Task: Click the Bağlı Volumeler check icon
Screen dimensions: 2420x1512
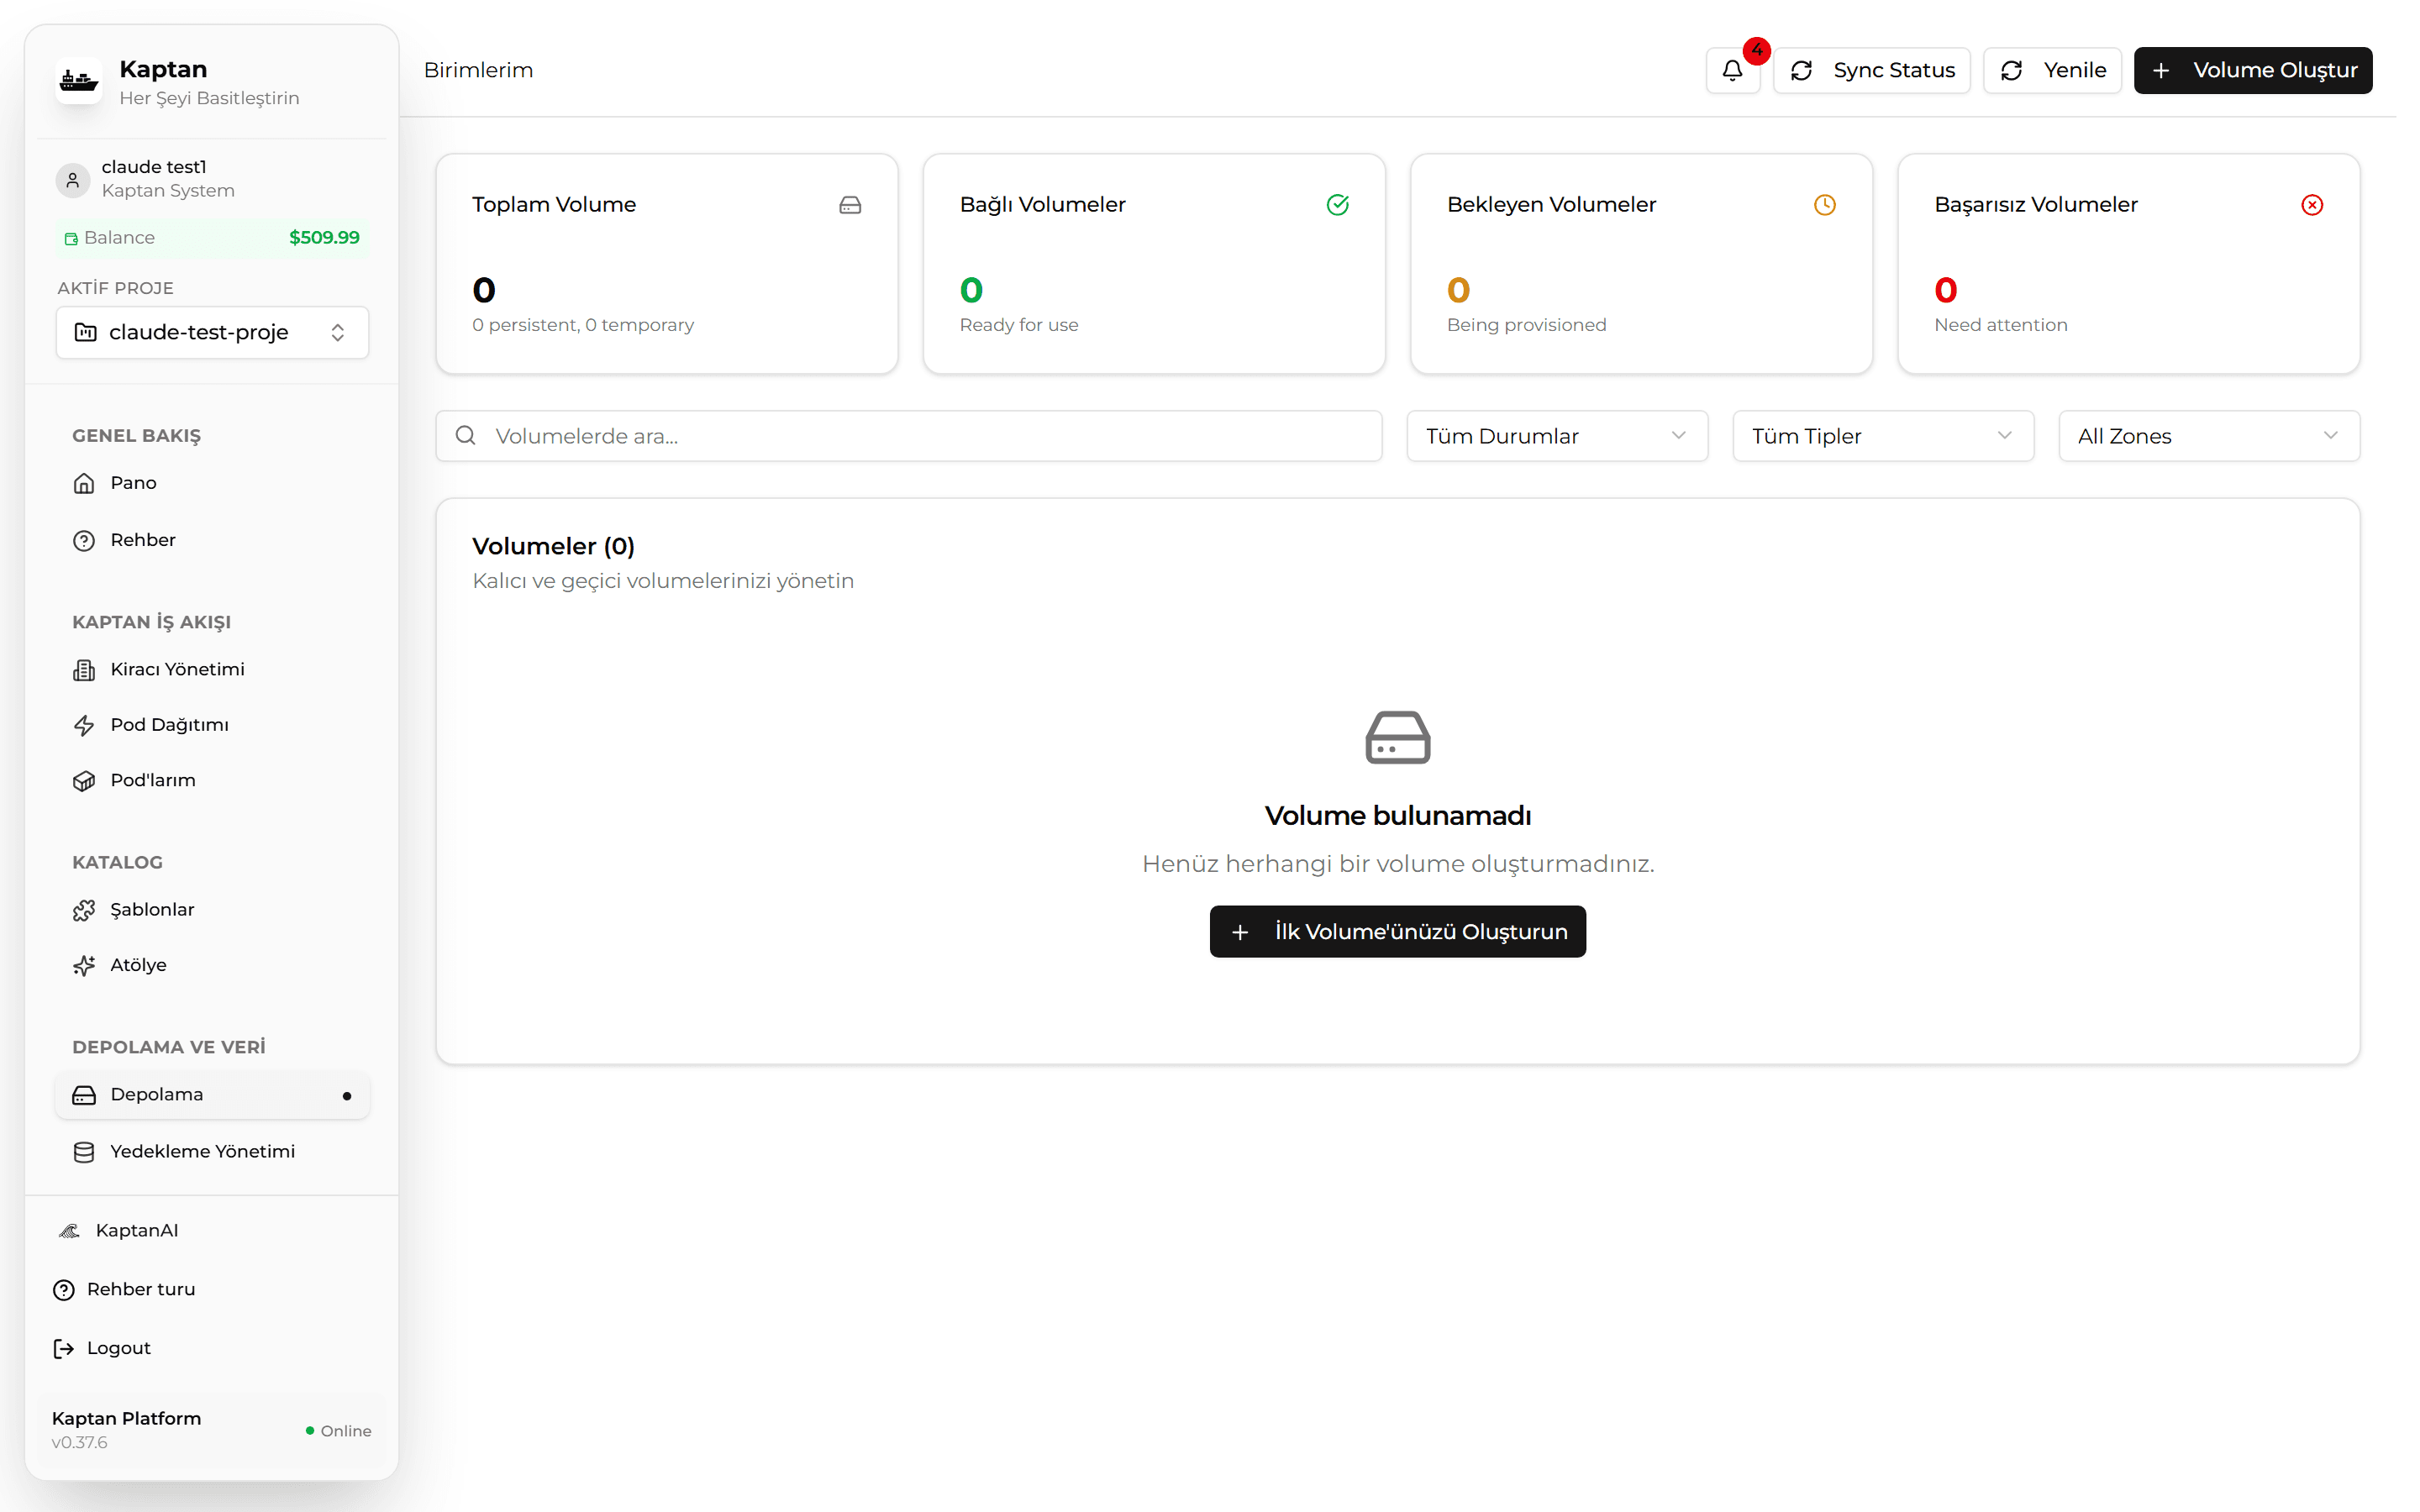Action: [1337, 205]
